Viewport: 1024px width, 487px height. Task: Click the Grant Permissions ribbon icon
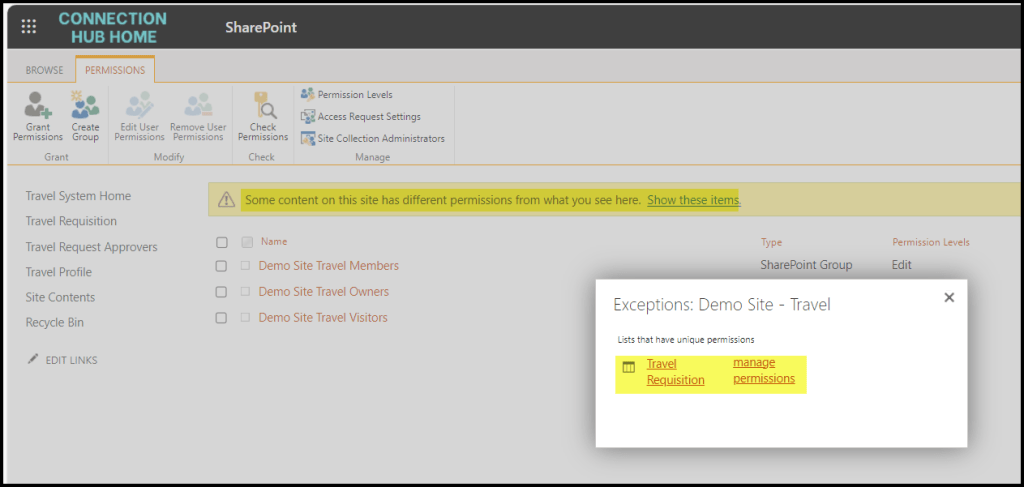tap(38, 107)
